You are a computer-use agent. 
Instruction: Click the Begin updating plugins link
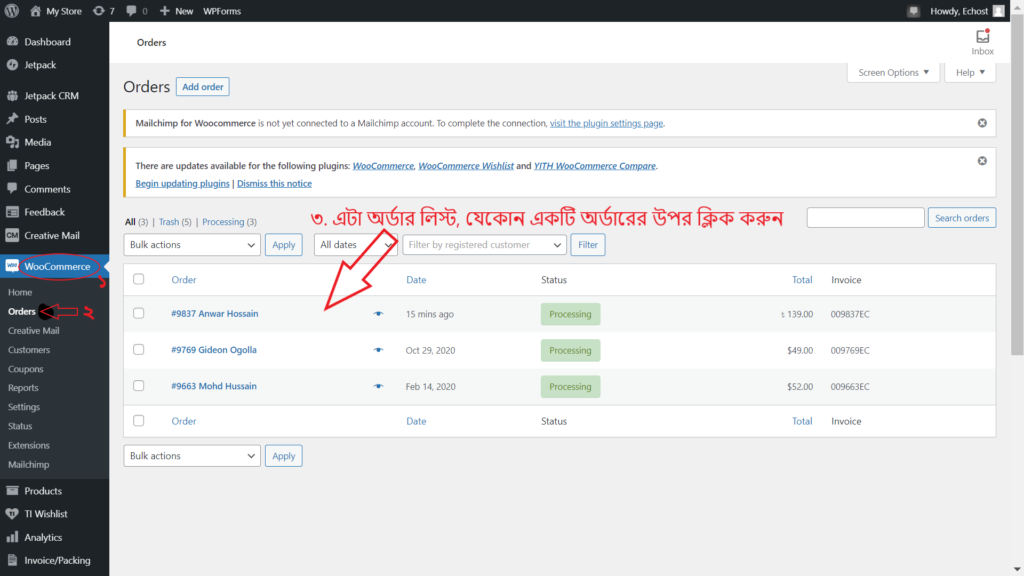click(182, 184)
